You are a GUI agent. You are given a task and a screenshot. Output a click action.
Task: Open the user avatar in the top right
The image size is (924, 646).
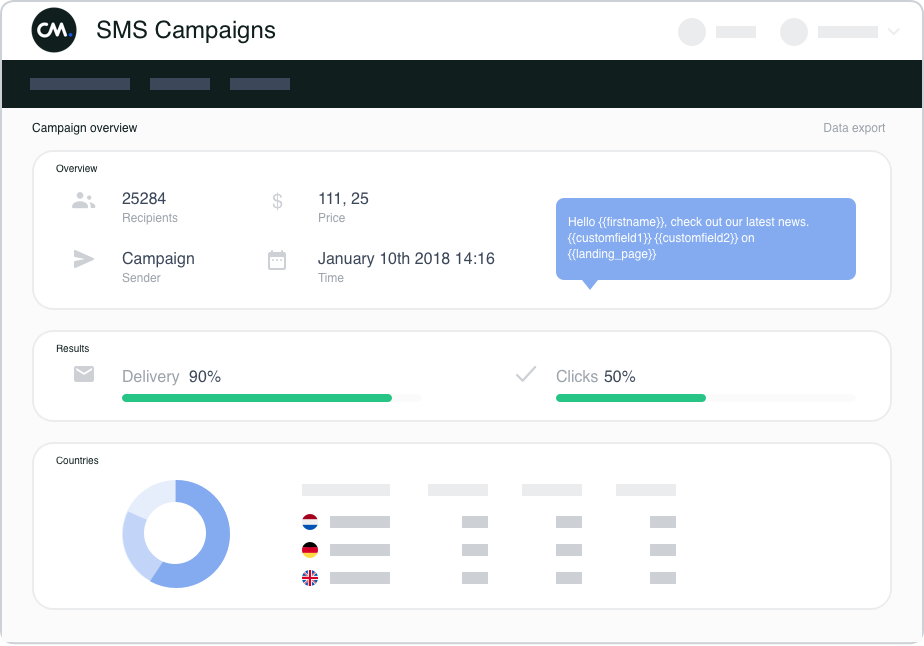point(793,32)
